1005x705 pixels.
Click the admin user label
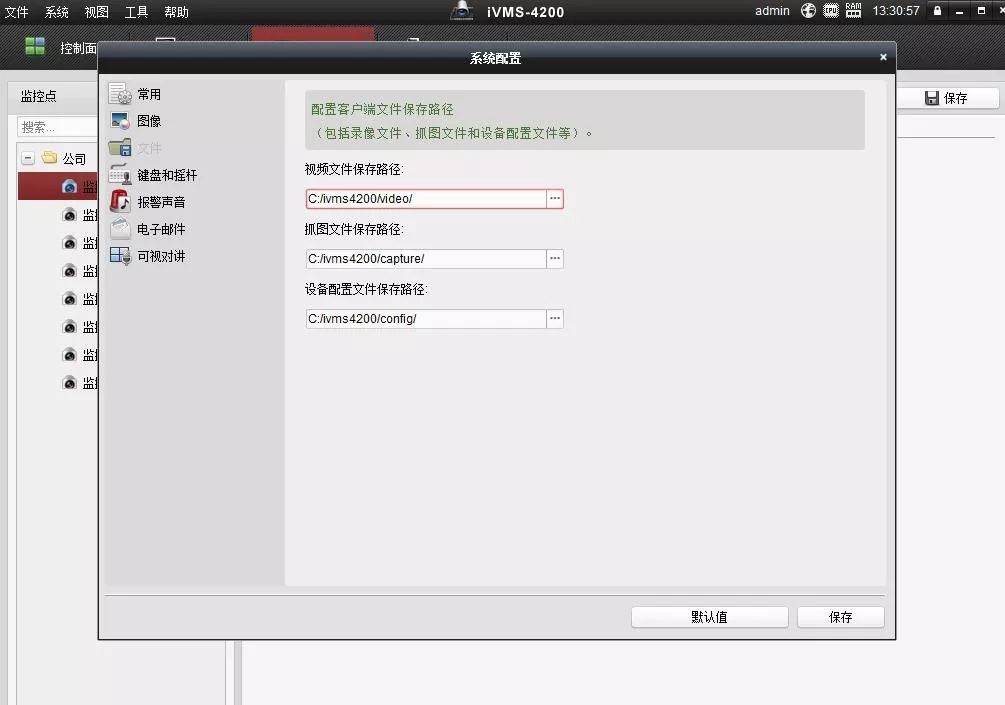click(772, 11)
